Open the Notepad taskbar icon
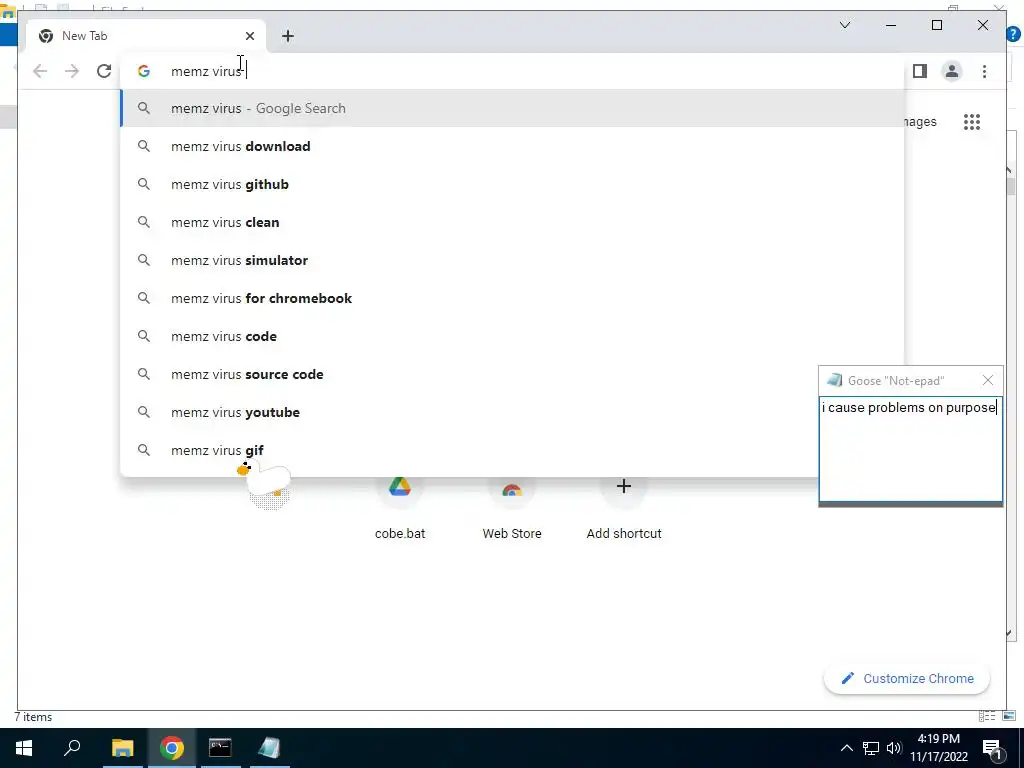1024x768 pixels. (x=269, y=748)
